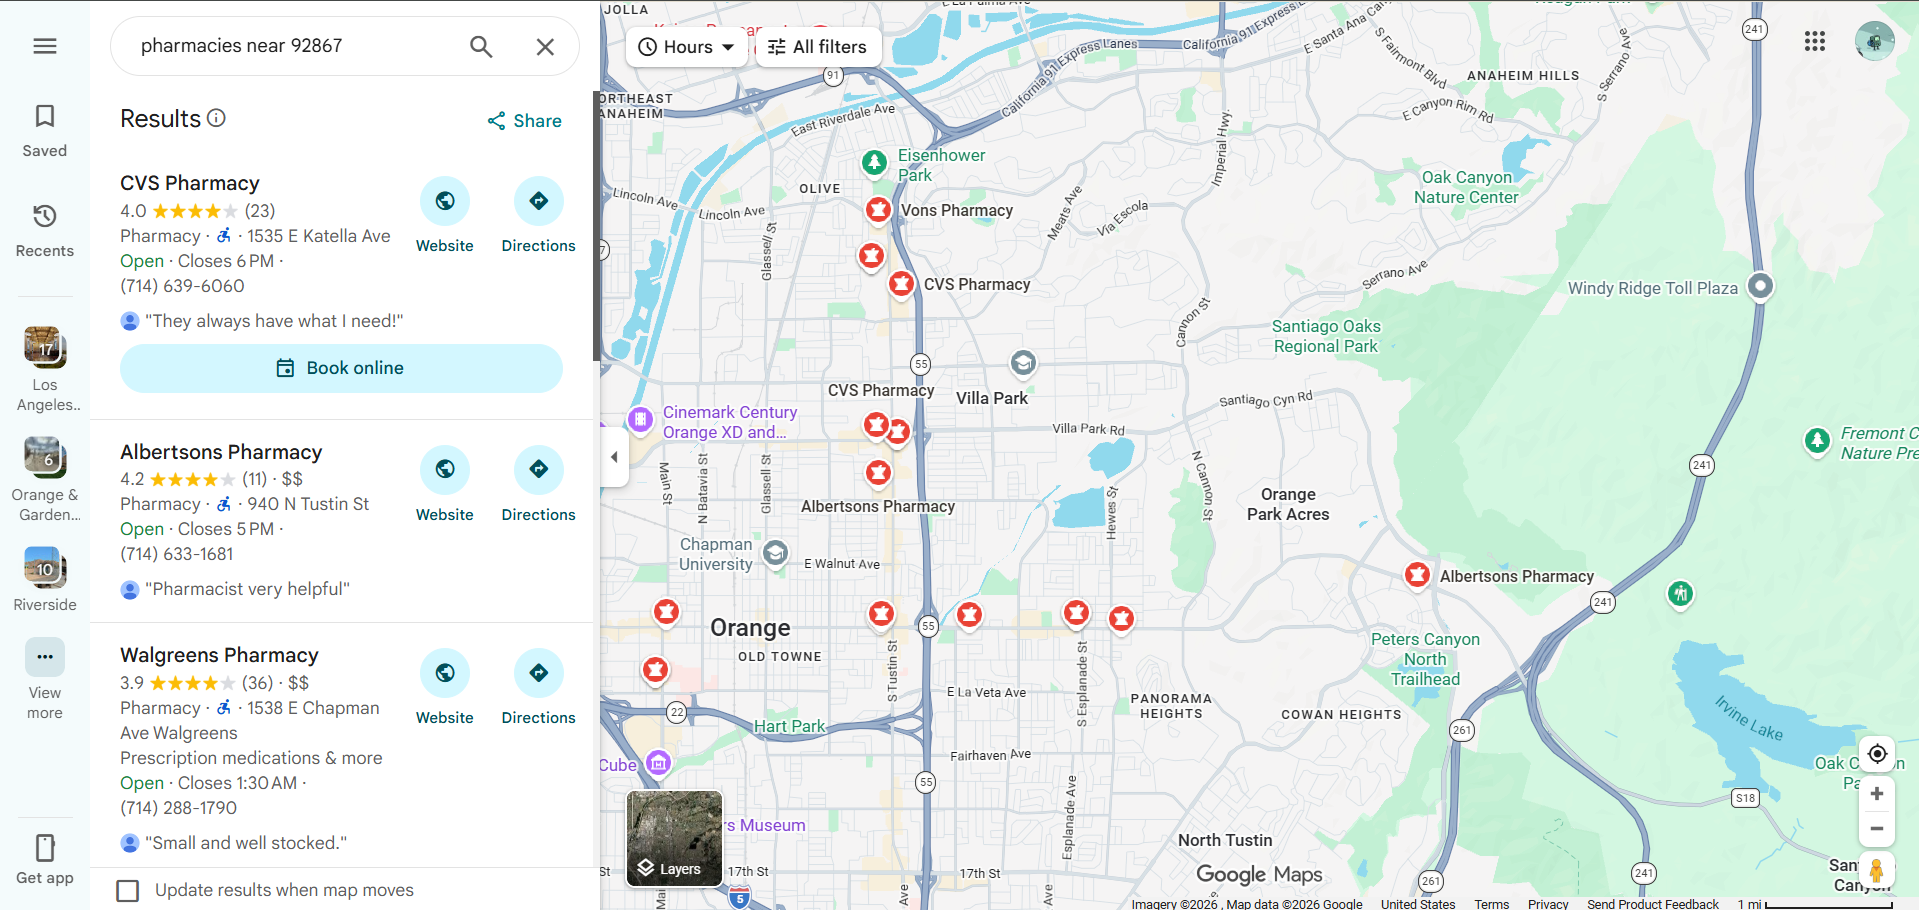1919x910 pixels.
Task: Click the View more ellipsis icon
Action: click(x=45, y=657)
